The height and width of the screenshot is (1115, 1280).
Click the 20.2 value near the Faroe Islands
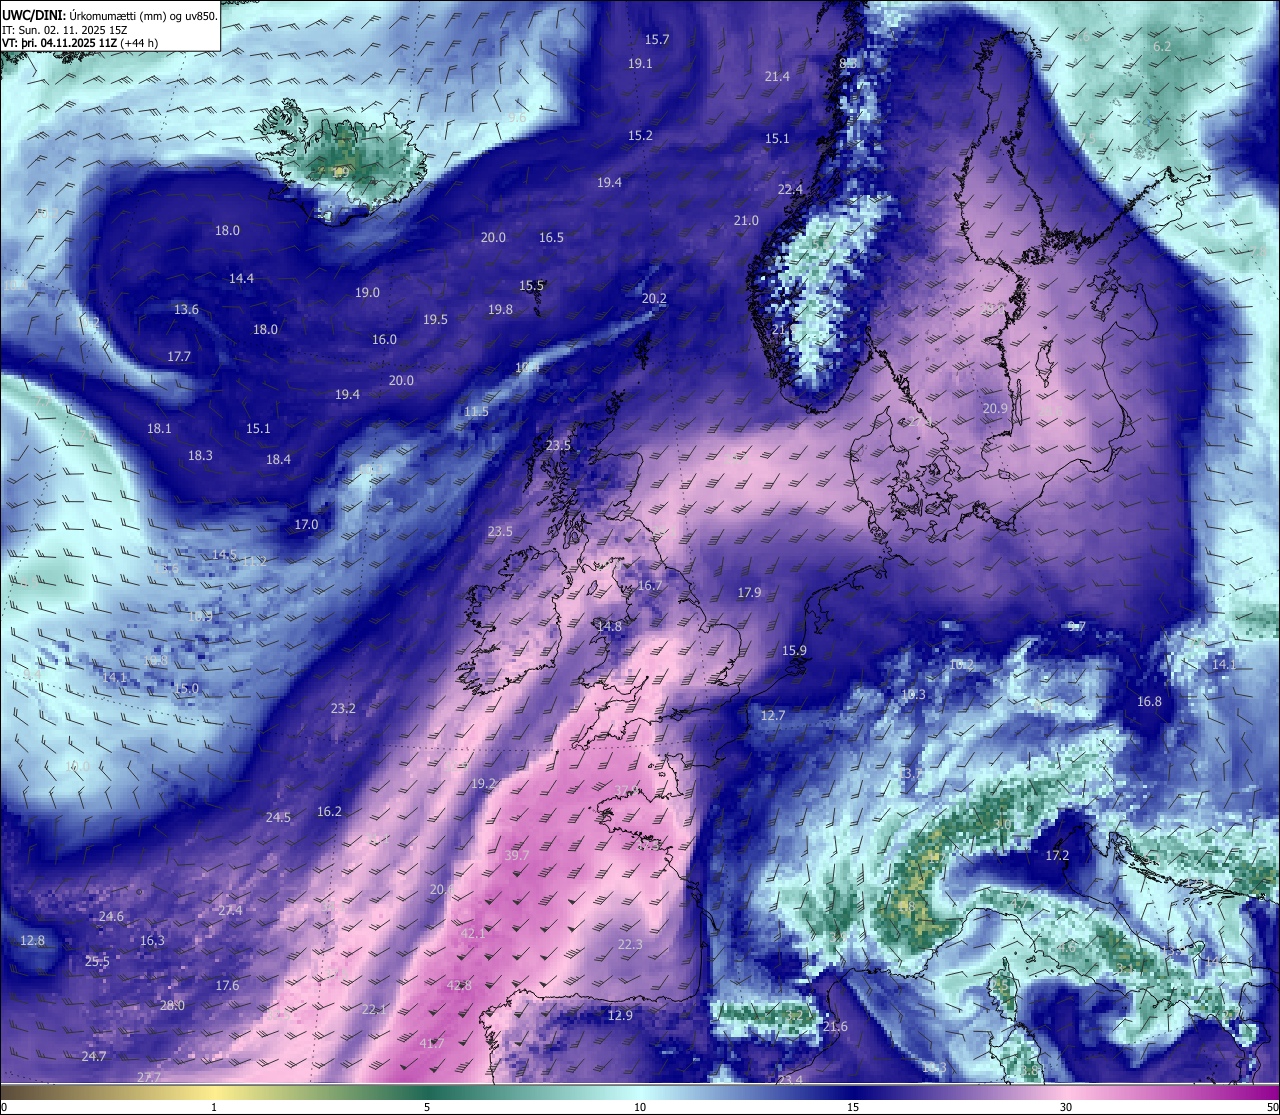click(654, 298)
